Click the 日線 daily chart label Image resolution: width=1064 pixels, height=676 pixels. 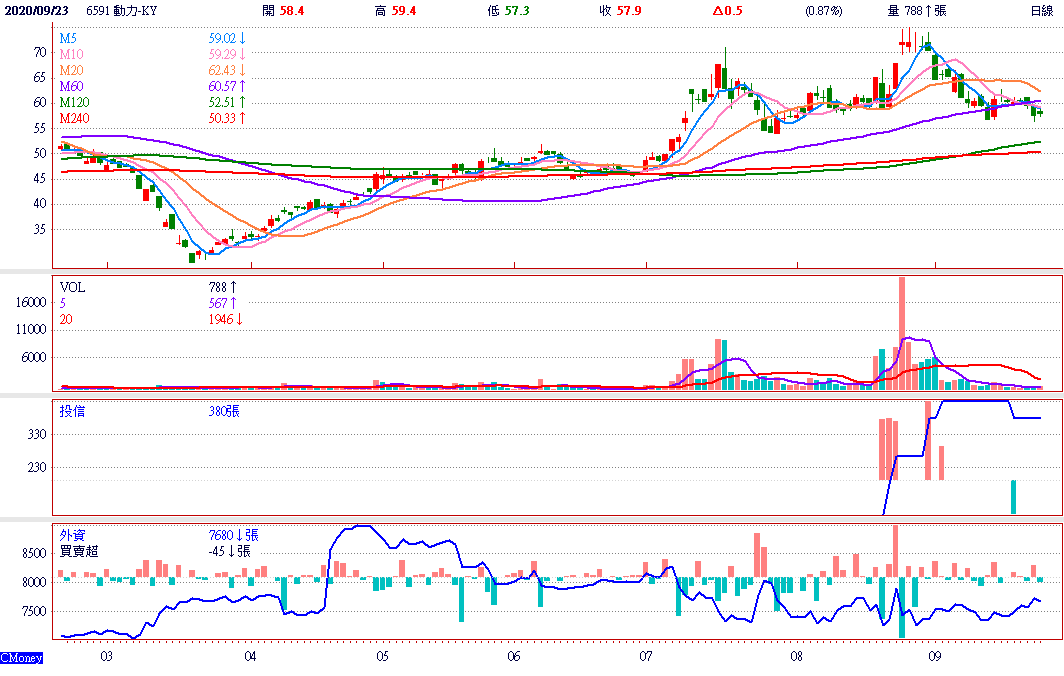pos(1042,11)
